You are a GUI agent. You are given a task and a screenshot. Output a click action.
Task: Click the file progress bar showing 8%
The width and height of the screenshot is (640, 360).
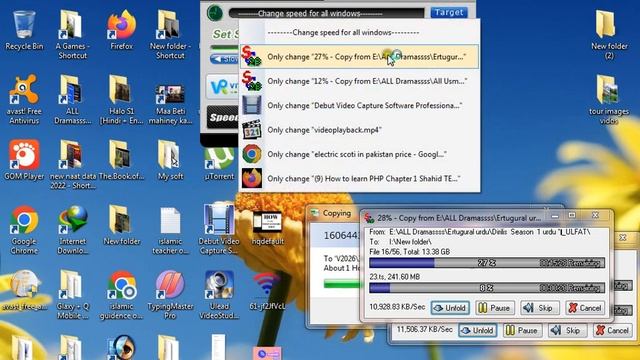click(487, 288)
